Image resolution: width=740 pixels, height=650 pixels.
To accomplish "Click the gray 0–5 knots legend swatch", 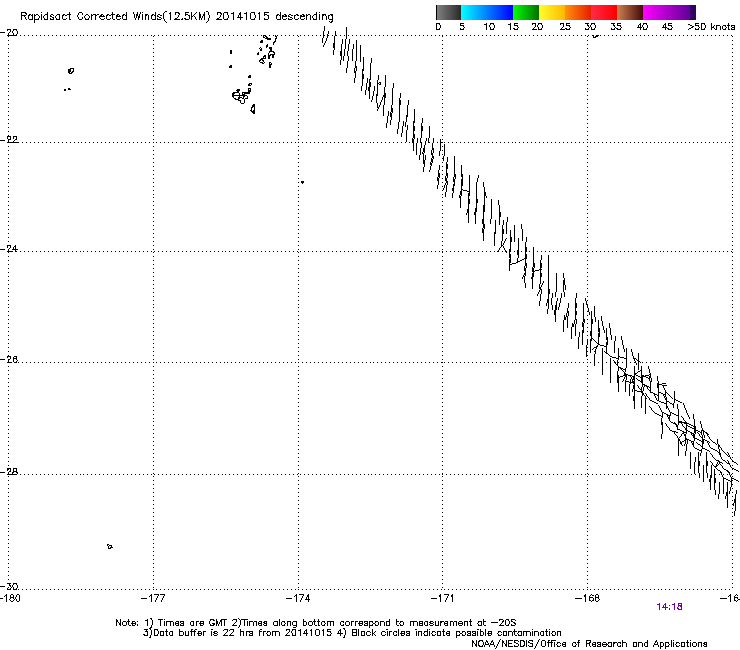I will pyautogui.click(x=448, y=12).
